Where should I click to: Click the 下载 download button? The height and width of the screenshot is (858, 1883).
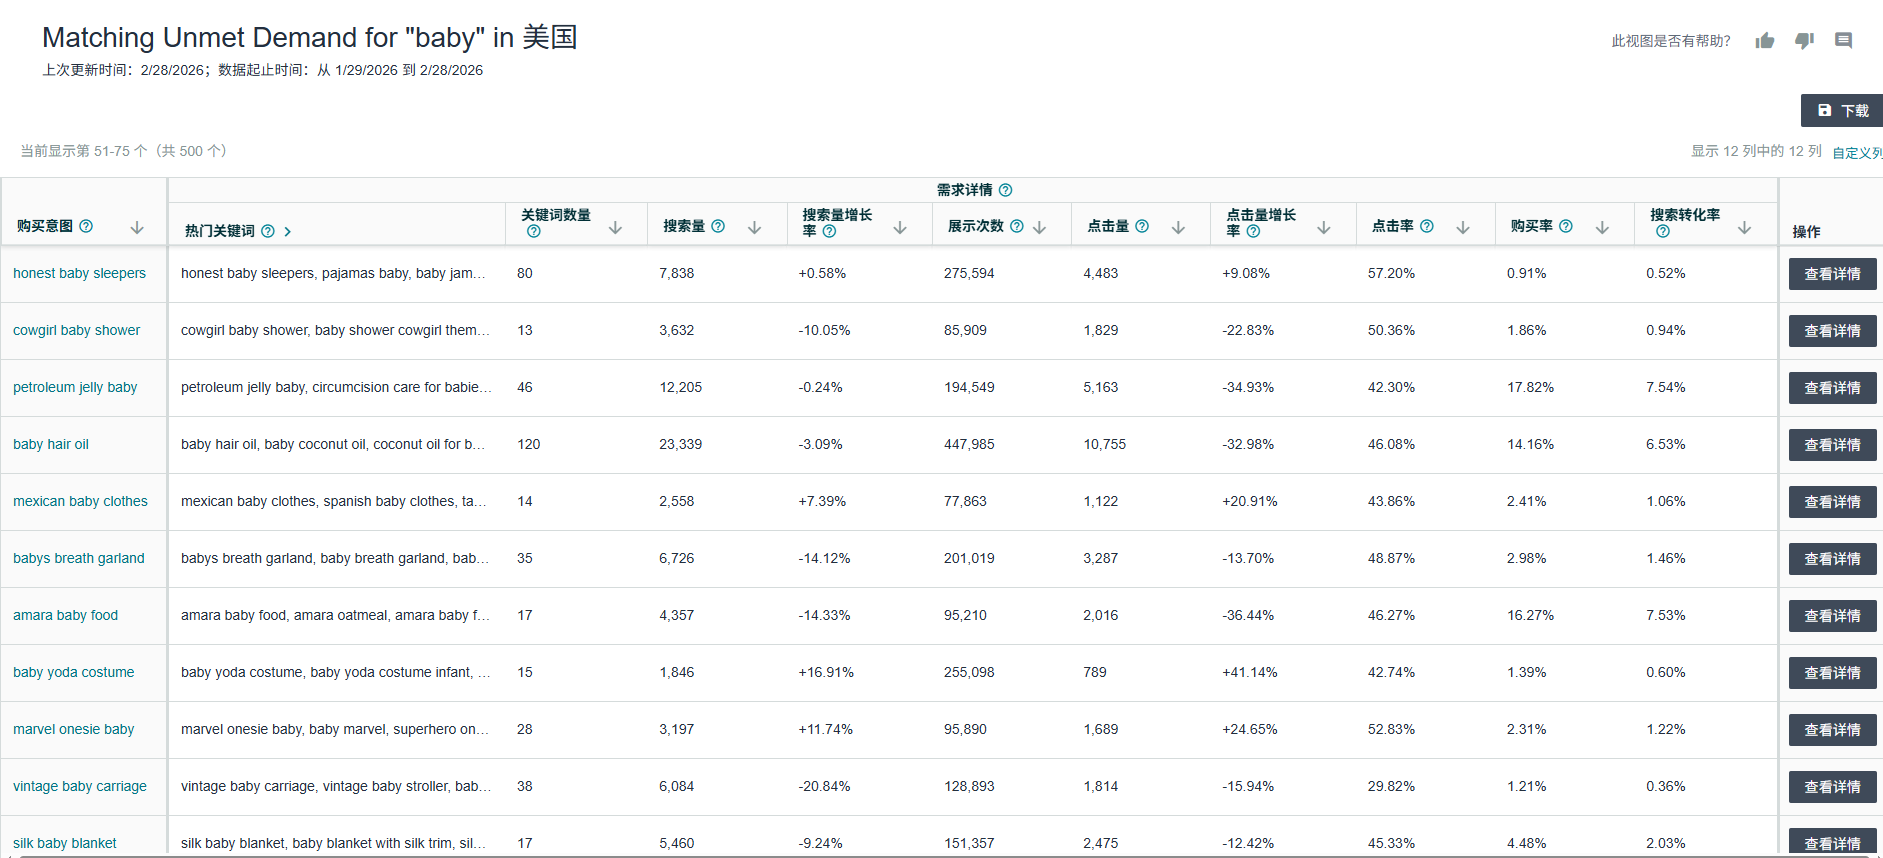1842,110
